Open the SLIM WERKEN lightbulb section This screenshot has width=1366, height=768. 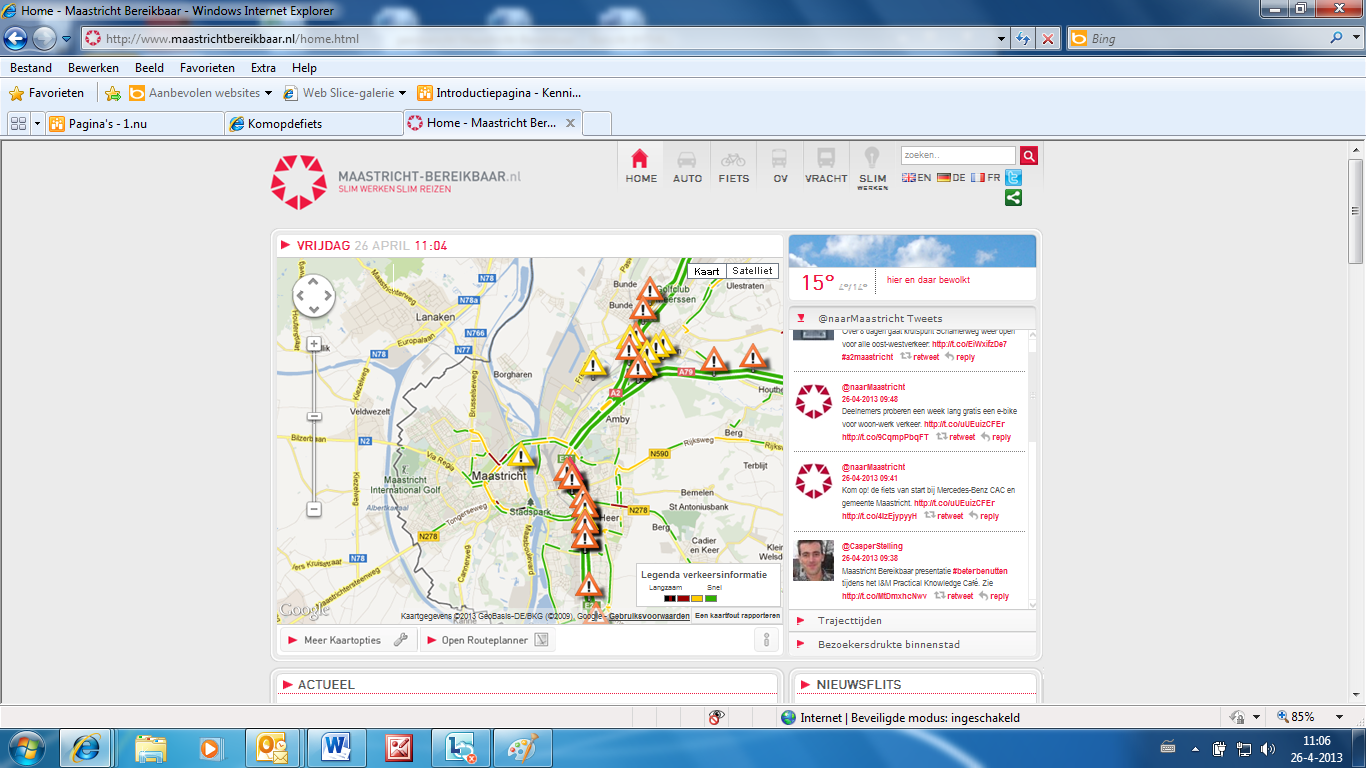pos(872,166)
